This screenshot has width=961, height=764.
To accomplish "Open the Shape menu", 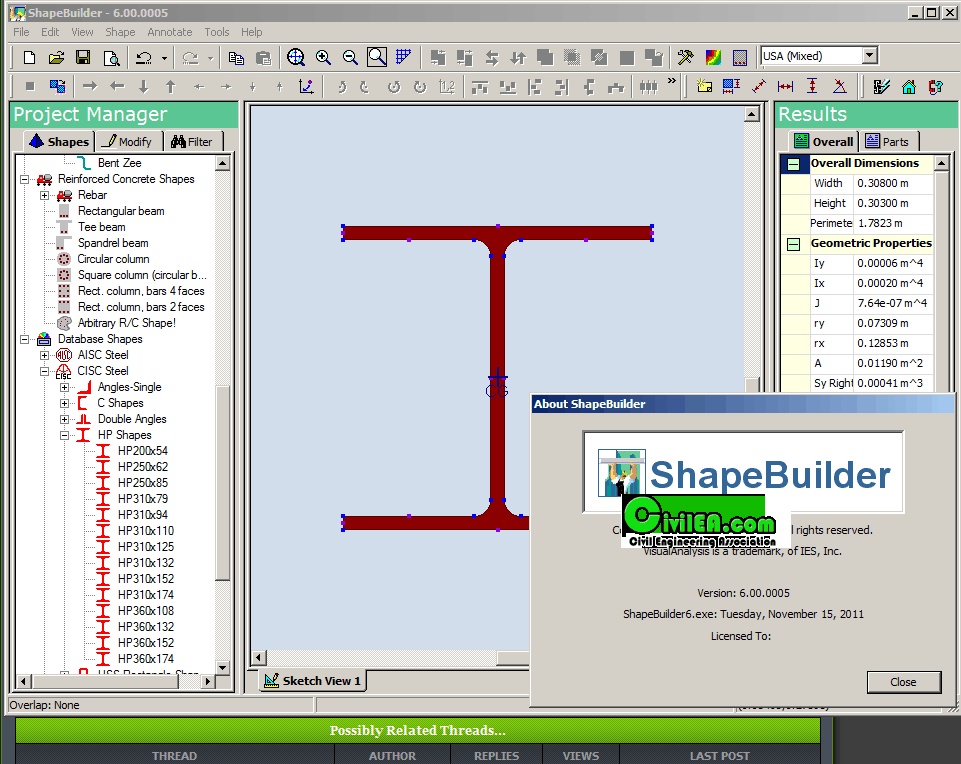I will (x=120, y=32).
